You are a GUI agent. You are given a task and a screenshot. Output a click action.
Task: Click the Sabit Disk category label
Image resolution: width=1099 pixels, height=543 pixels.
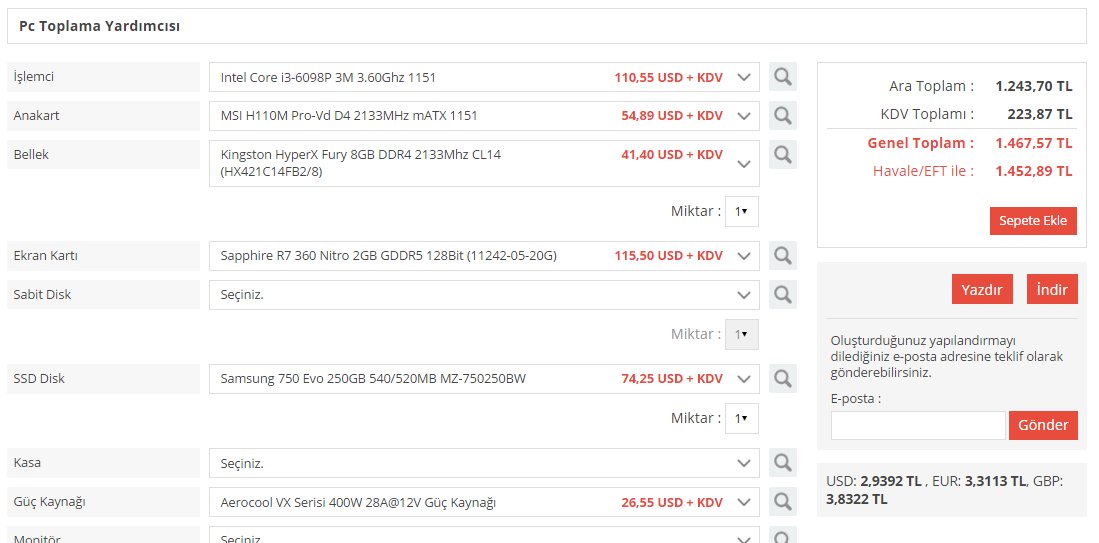pos(104,294)
